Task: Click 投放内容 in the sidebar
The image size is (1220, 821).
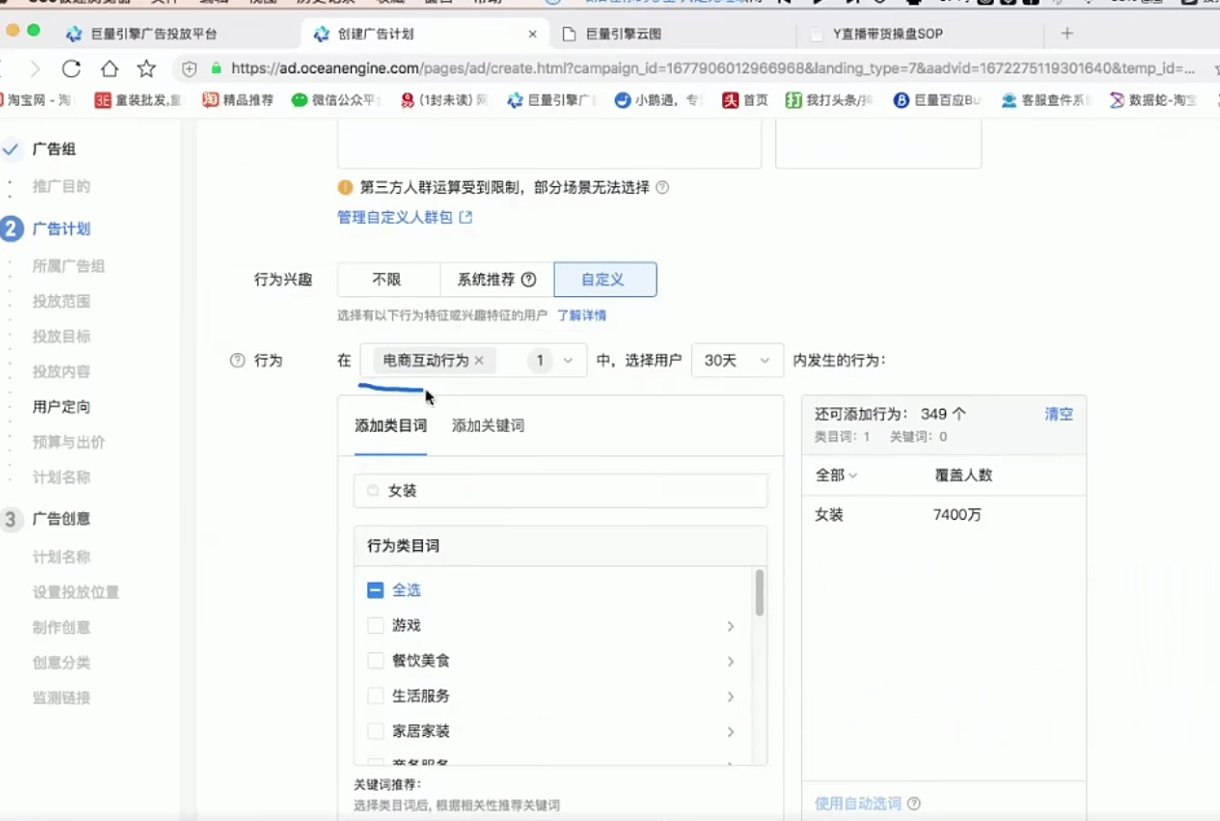Action: pos(62,372)
